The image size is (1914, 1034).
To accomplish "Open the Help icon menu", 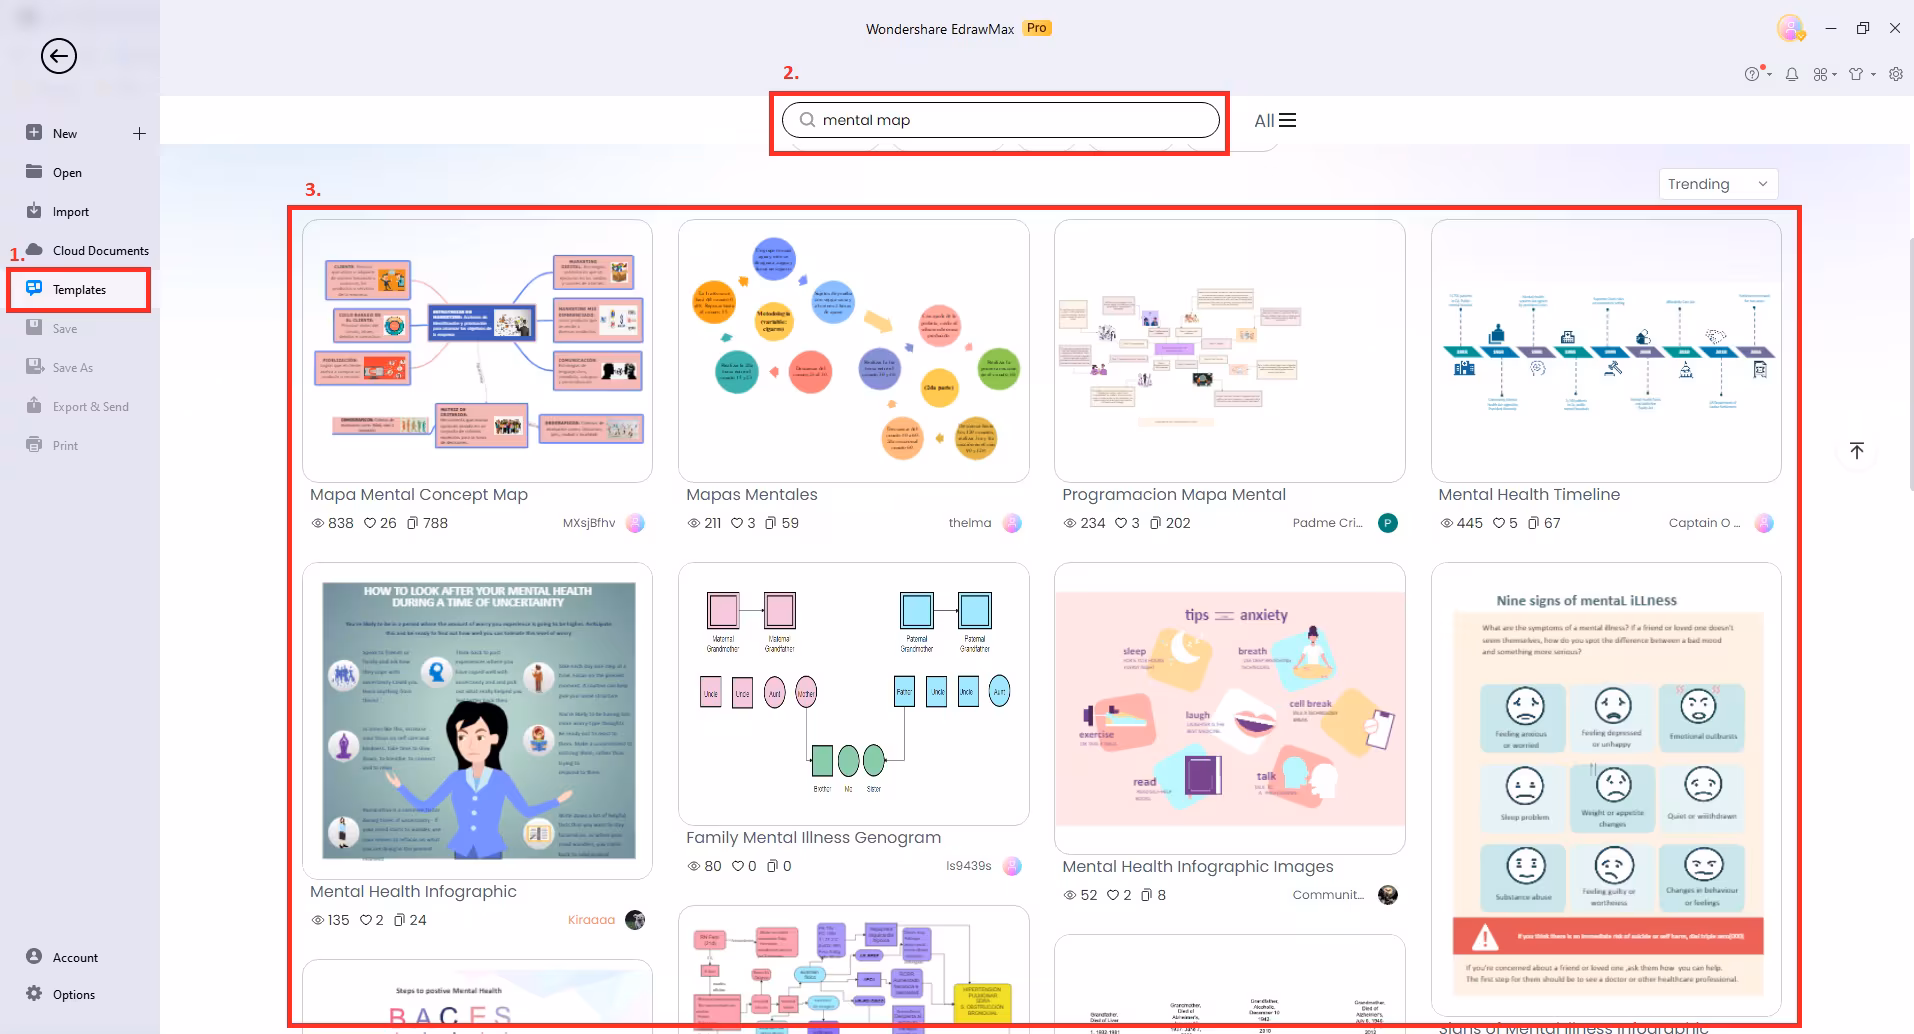I will pos(1752,74).
